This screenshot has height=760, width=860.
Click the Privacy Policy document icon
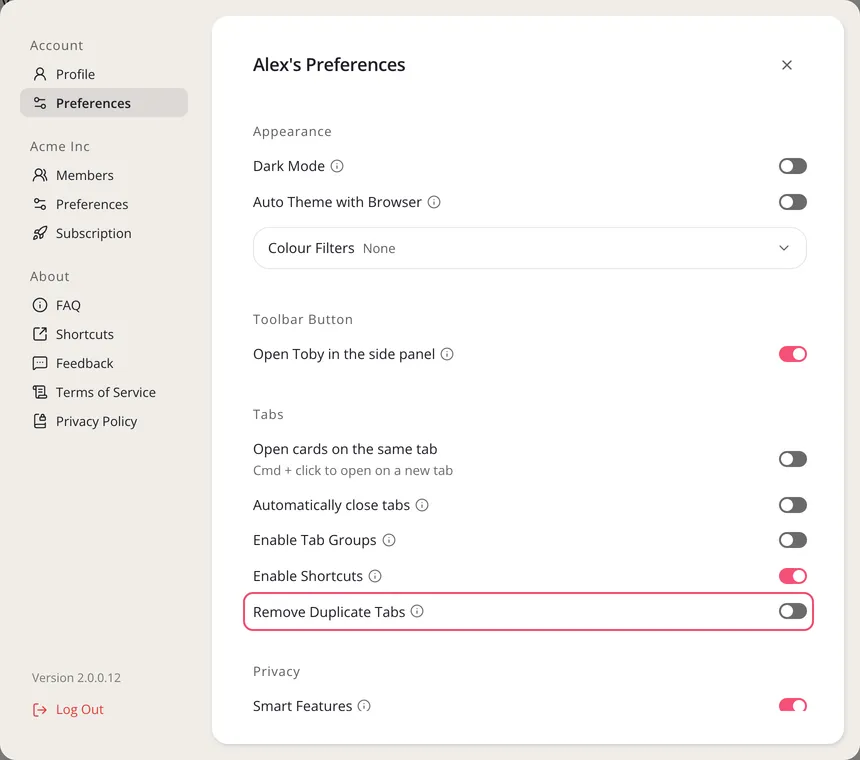coord(39,421)
